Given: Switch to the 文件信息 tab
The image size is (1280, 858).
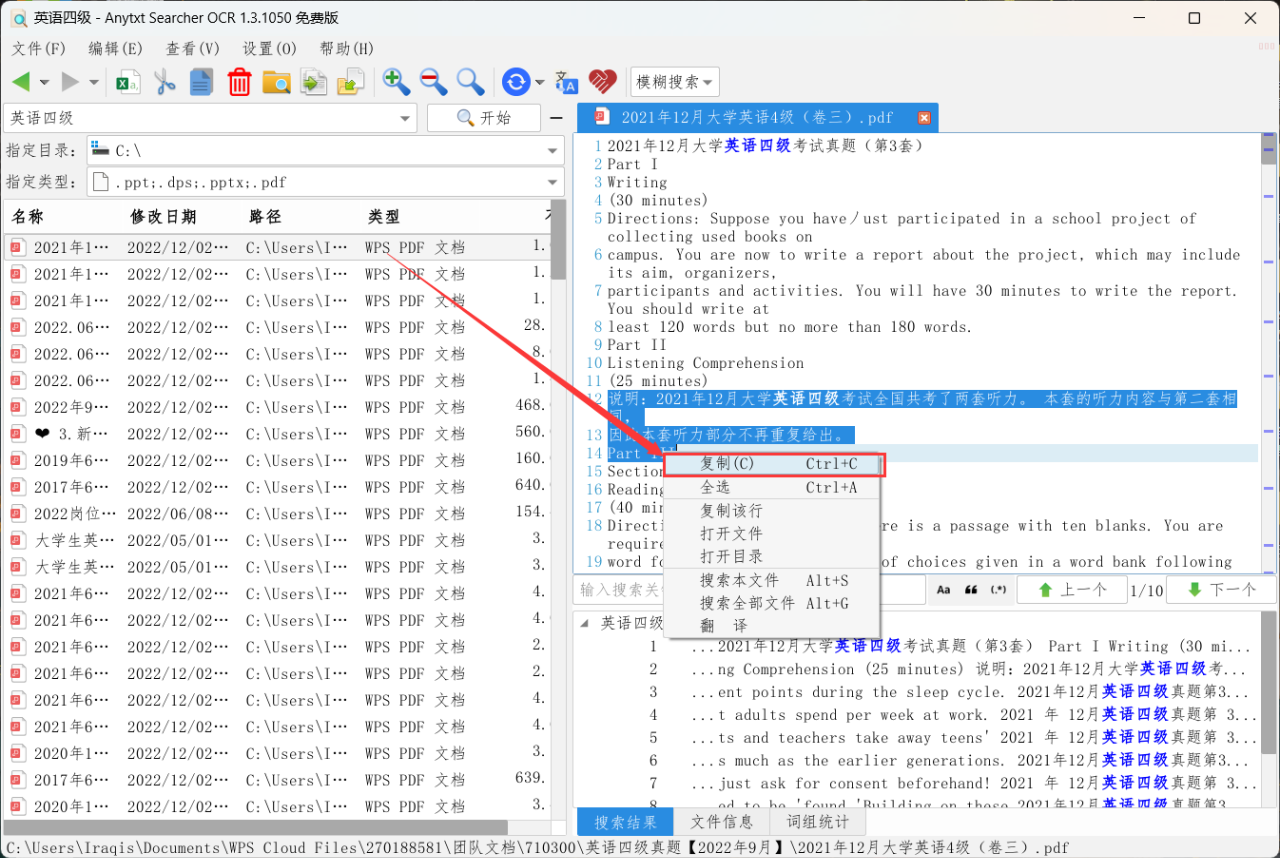Looking at the screenshot, I should (722, 822).
